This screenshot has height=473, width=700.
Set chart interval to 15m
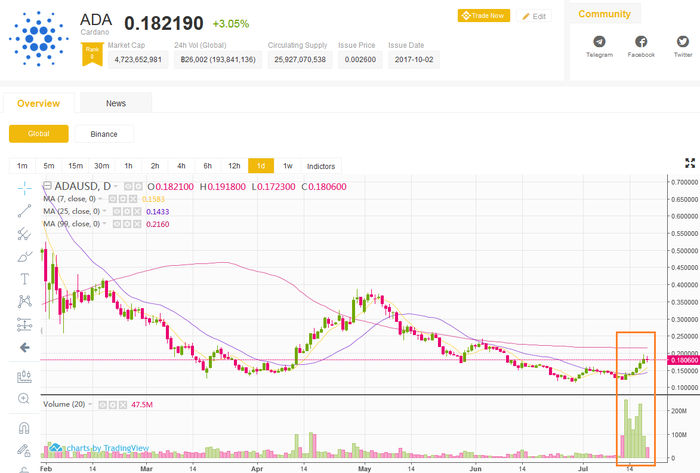tap(75, 166)
